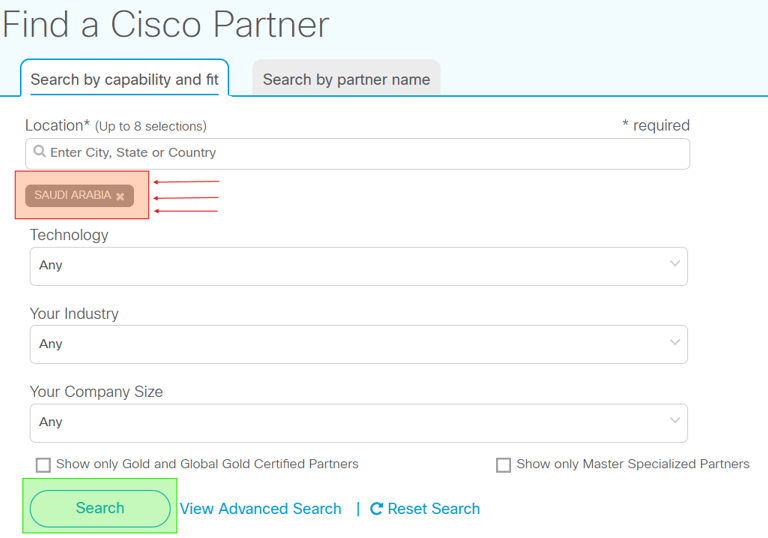Click the Your Industry label
768x538 pixels.
point(74,314)
